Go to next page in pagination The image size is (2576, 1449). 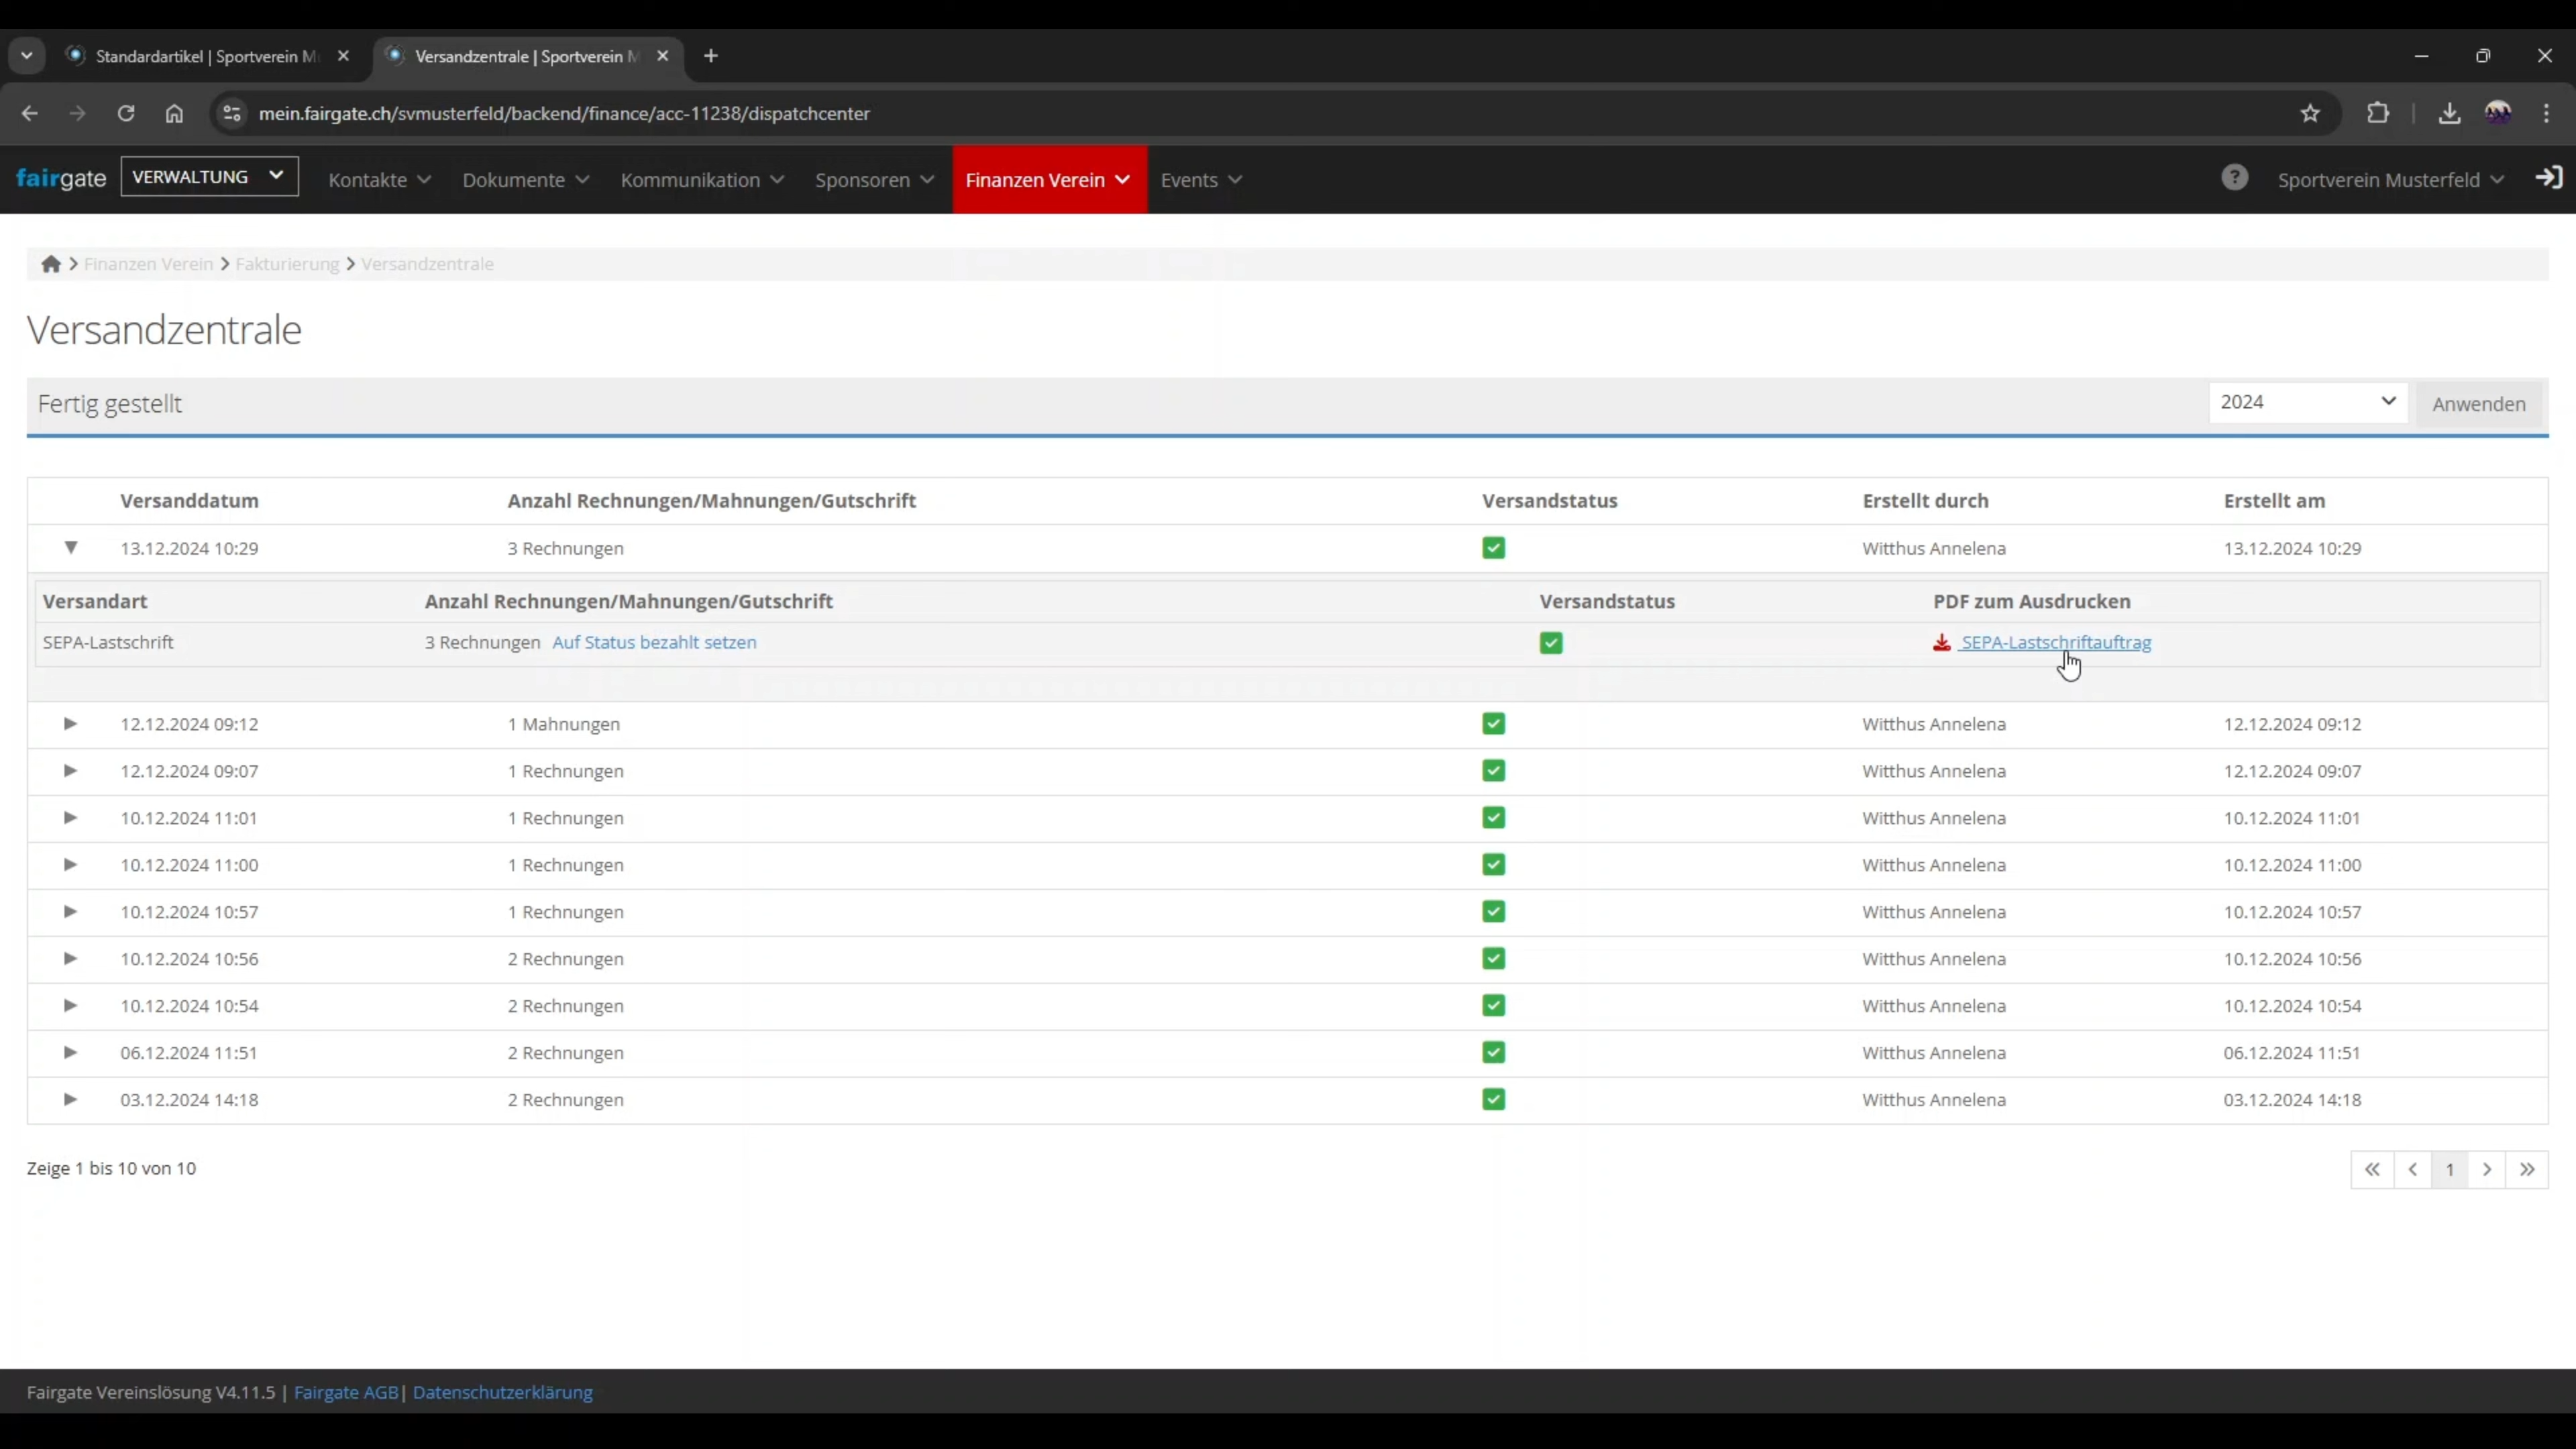(2487, 1169)
